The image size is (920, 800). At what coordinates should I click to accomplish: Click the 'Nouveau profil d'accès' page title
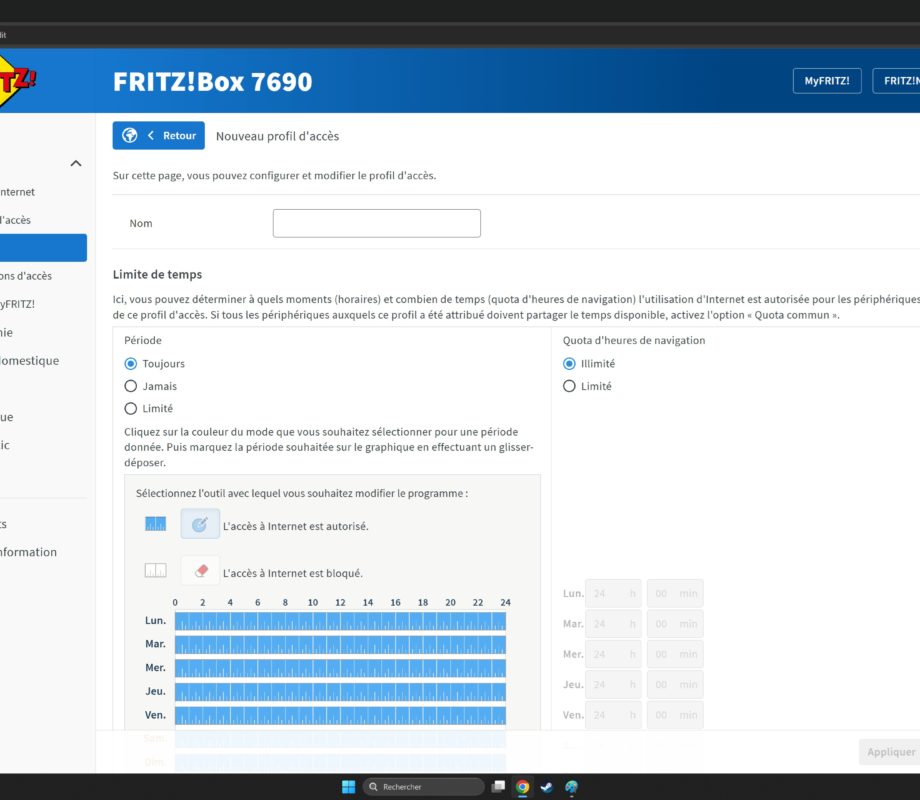[278, 136]
